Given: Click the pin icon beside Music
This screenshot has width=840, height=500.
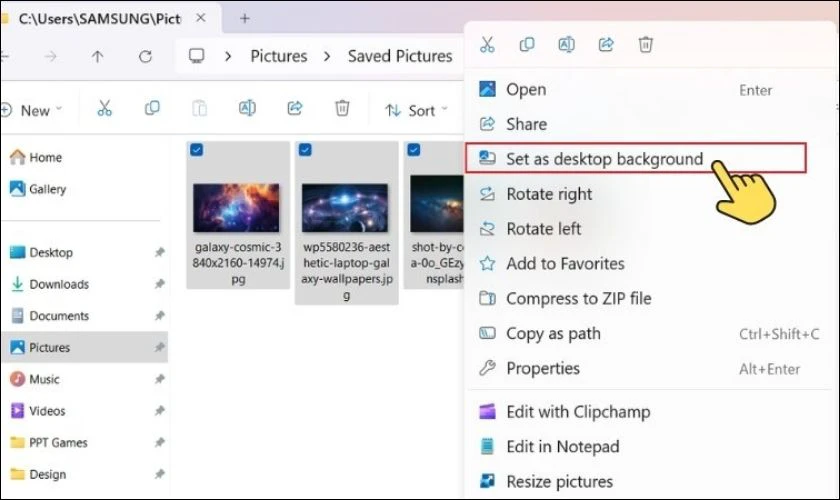Looking at the screenshot, I should 160,379.
